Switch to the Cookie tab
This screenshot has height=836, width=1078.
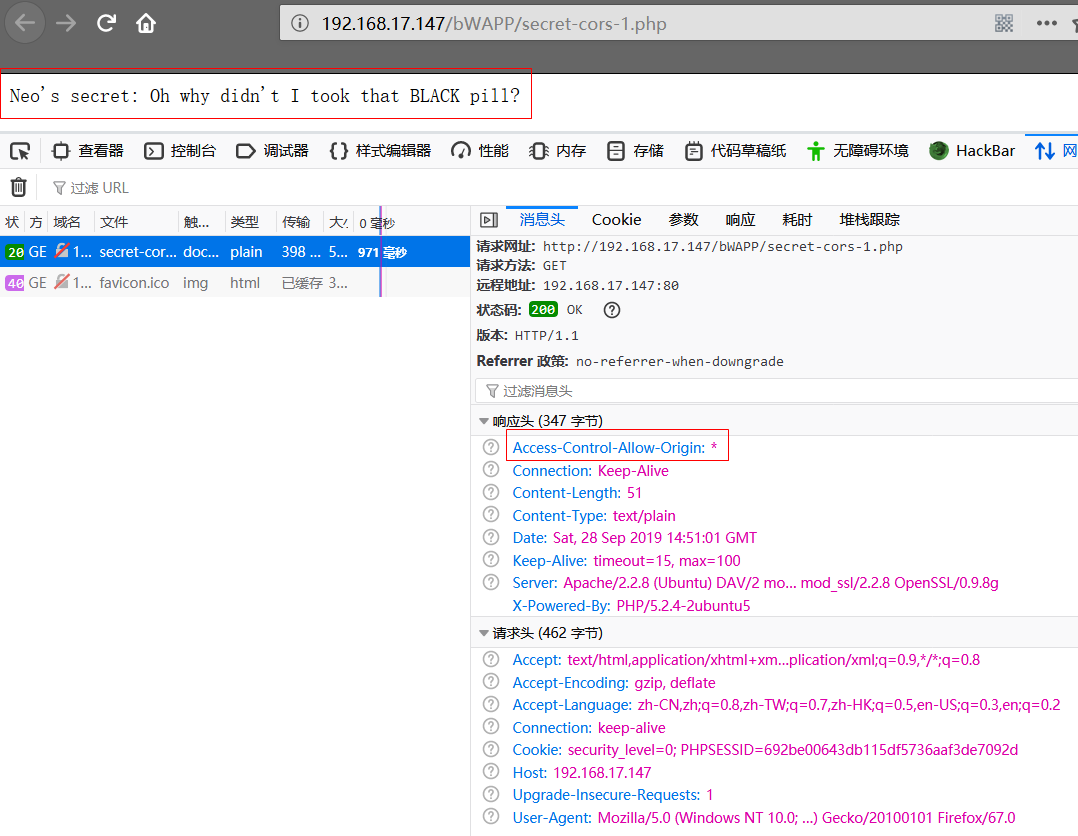tap(616, 220)
